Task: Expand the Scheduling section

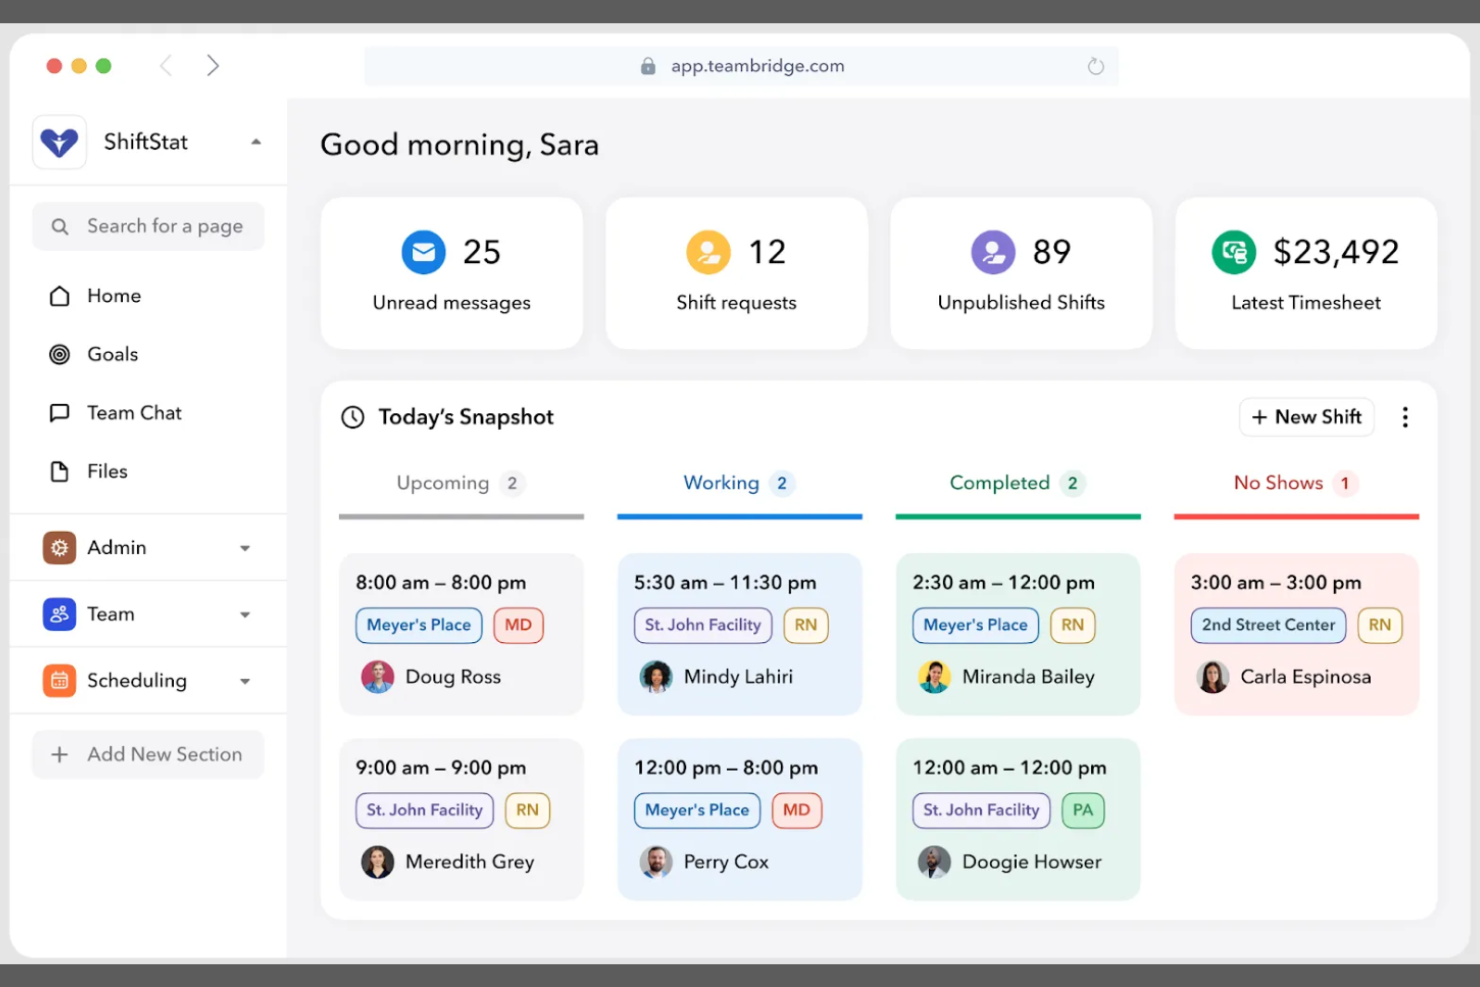Action: click(x=245, y=681)
